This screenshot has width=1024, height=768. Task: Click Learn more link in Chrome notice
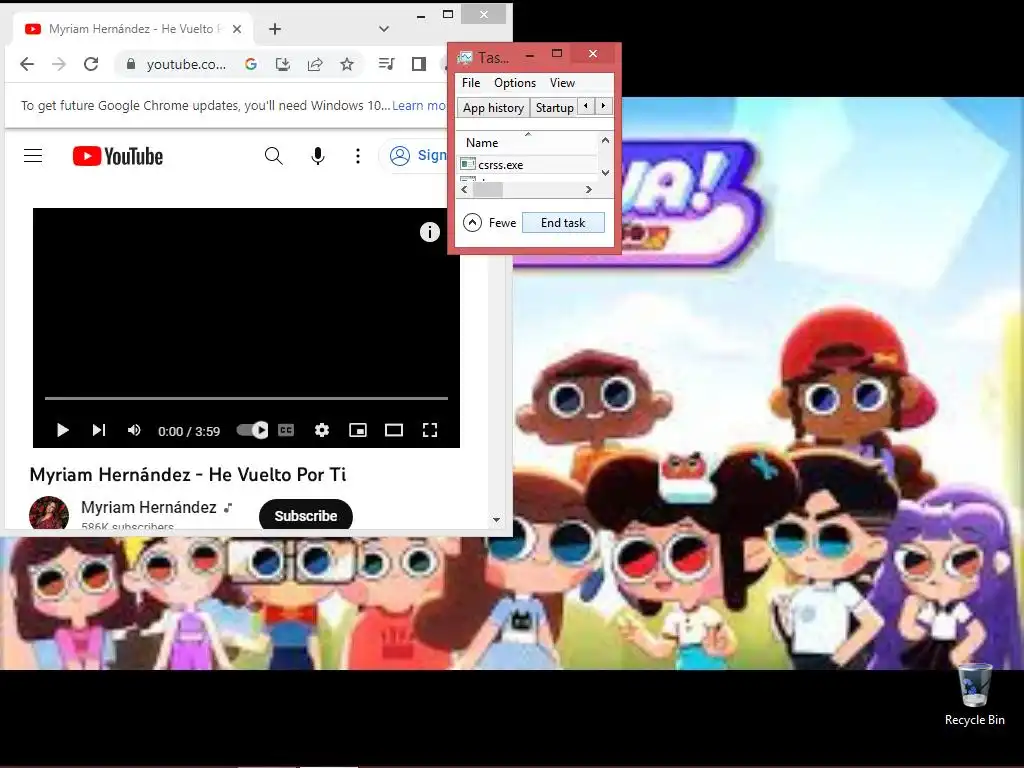click(419, 105)
